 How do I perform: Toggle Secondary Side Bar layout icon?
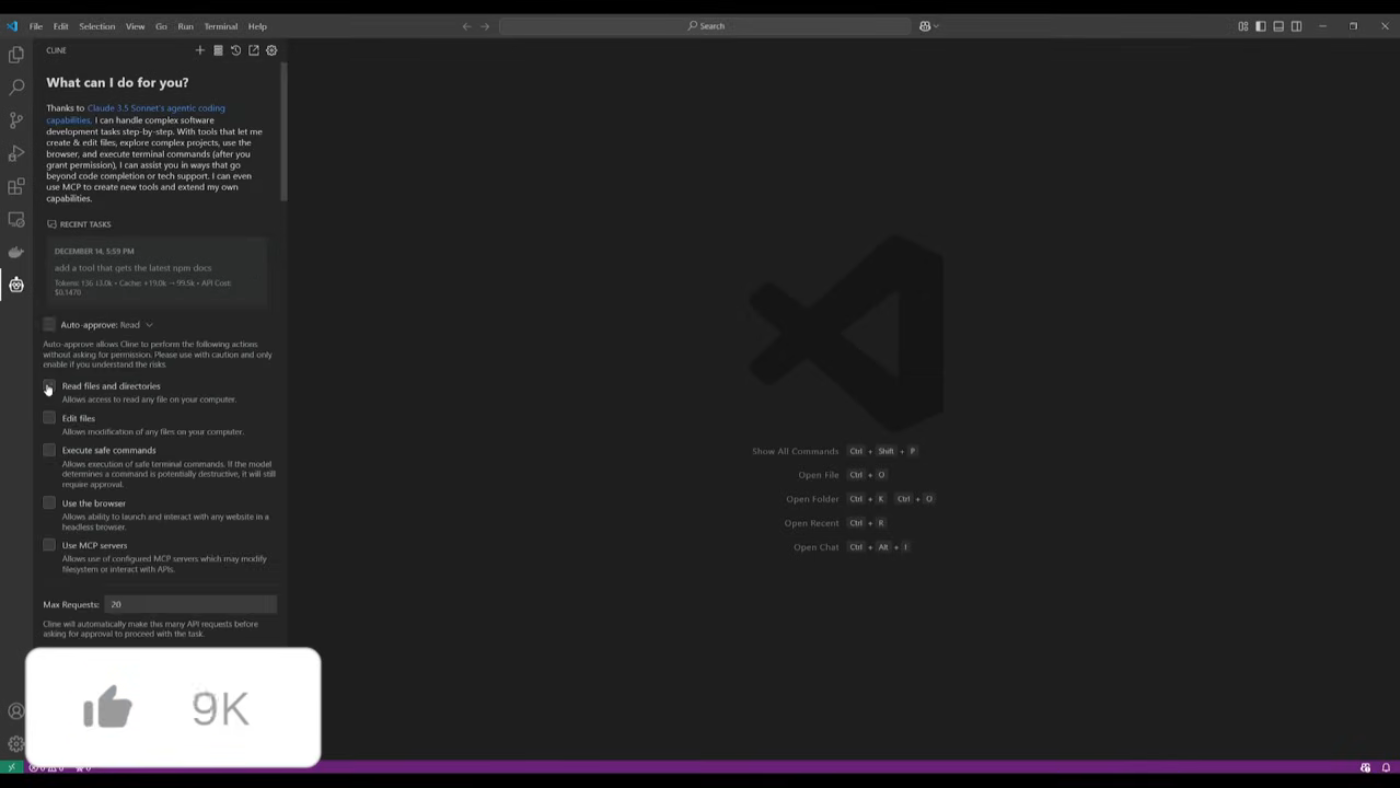pos(1296,26)
